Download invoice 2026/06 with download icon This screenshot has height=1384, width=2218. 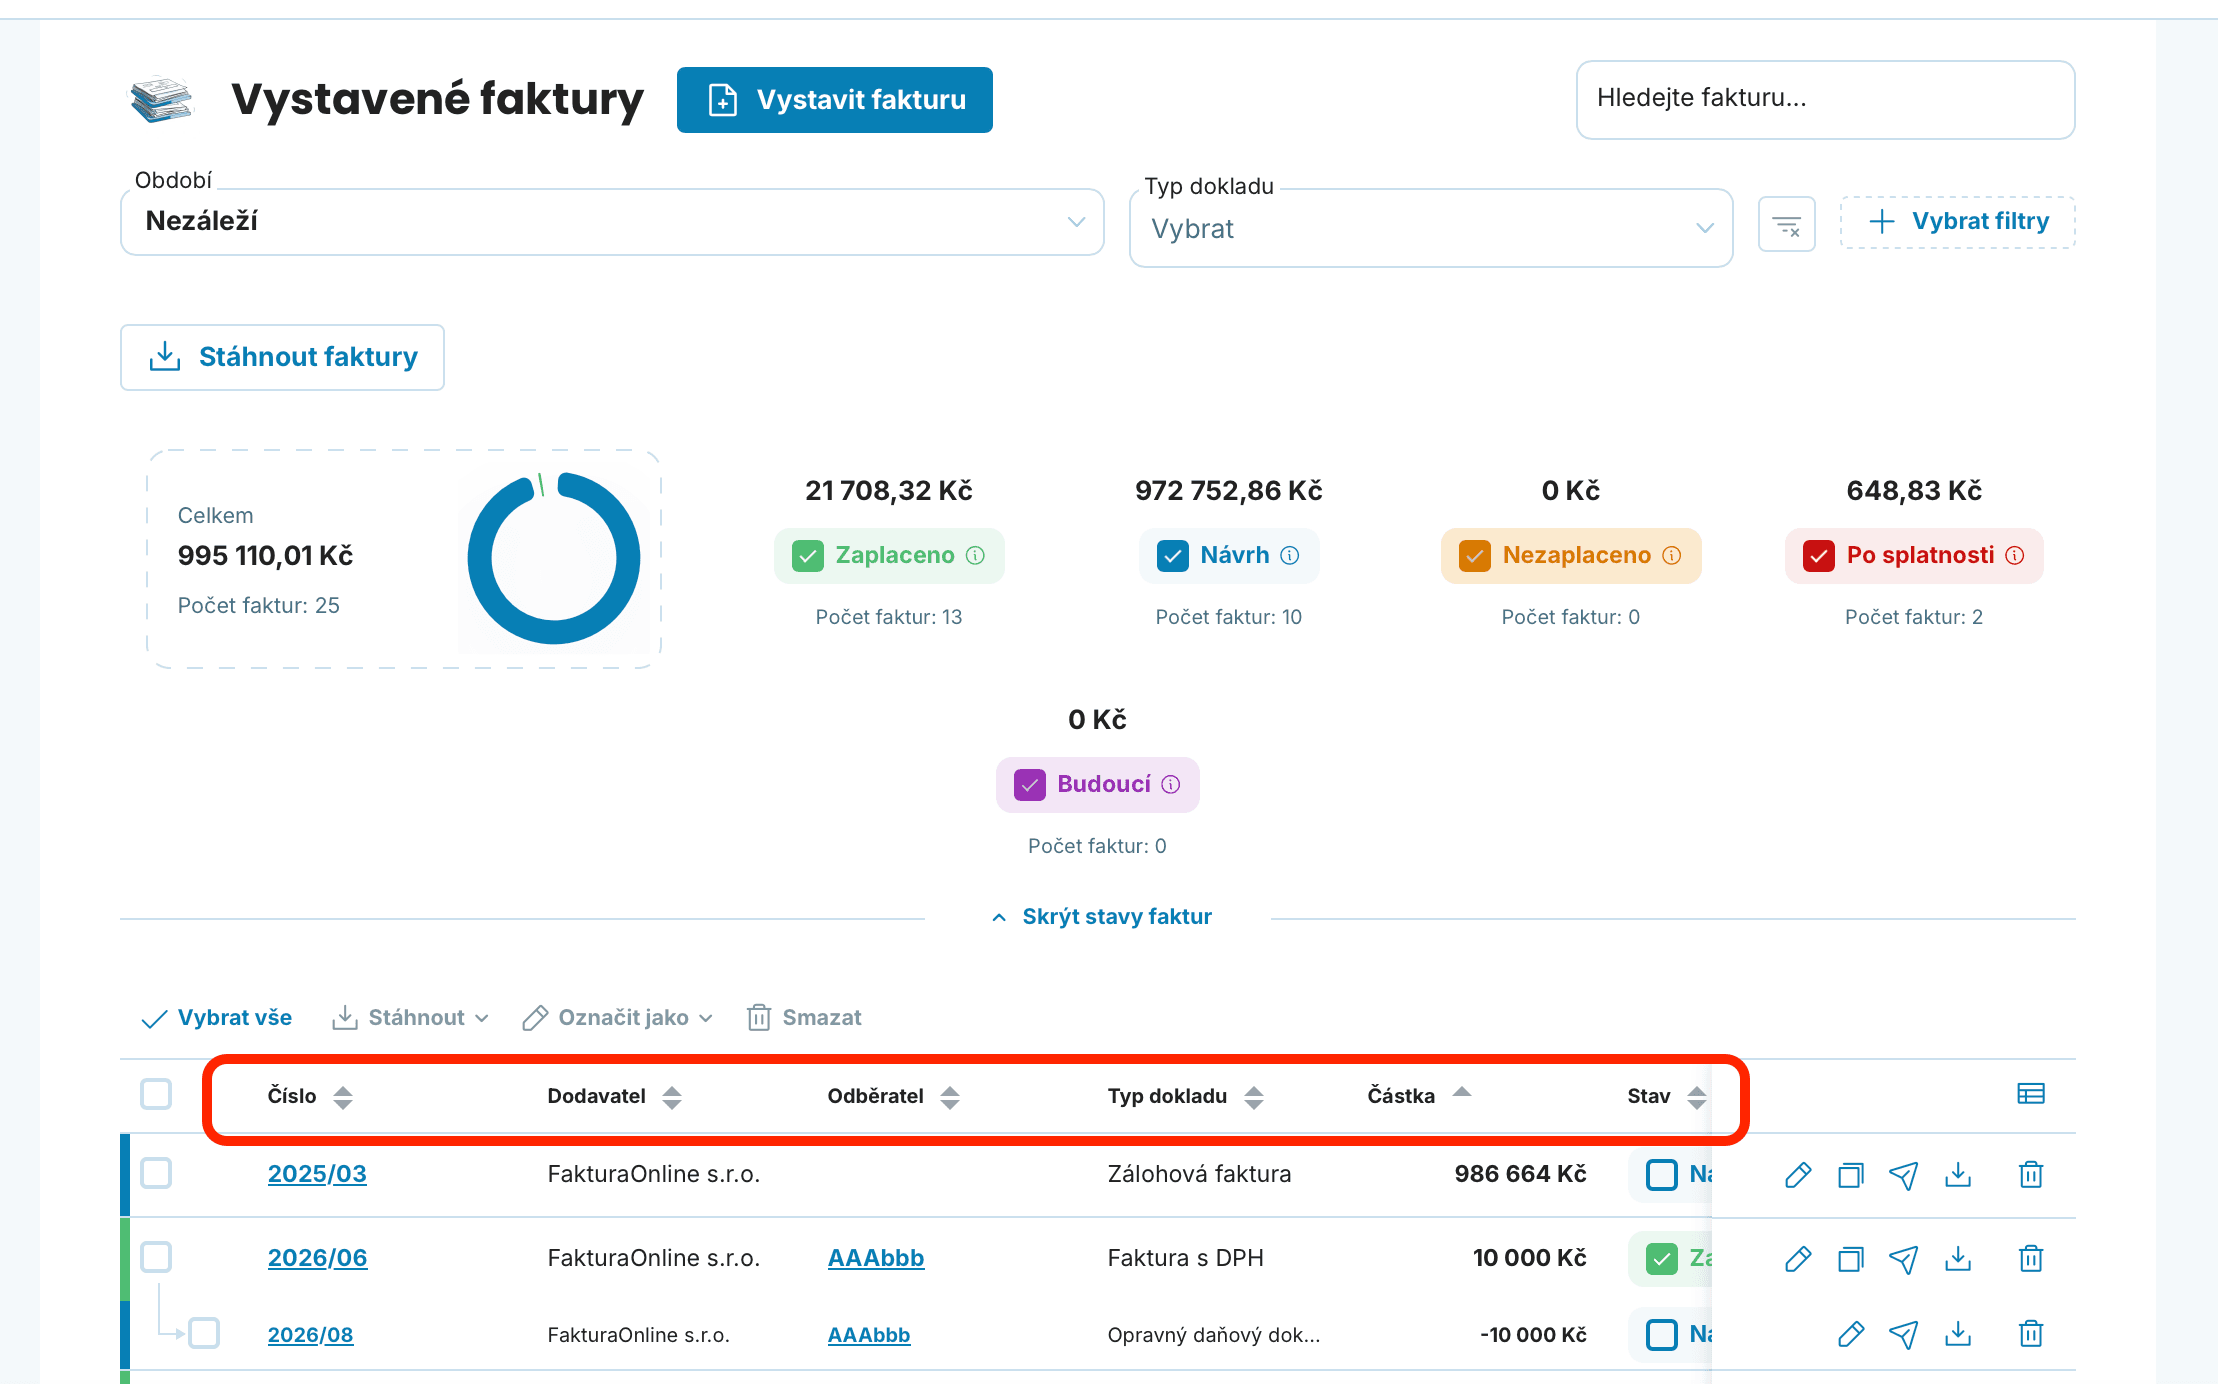(1958, 1259)
